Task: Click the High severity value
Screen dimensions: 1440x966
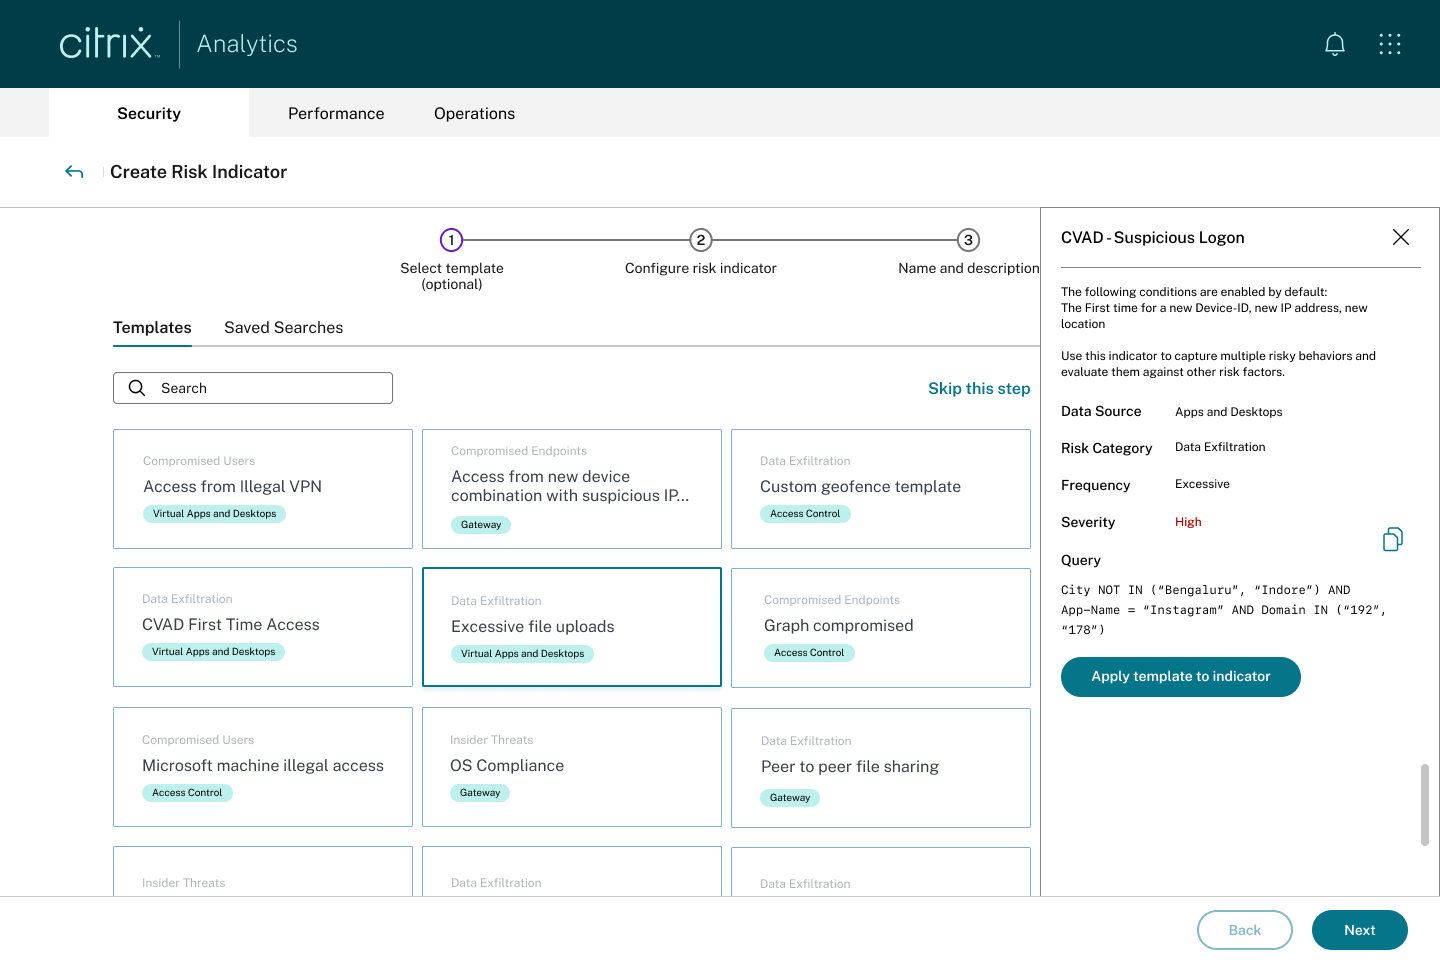Action: (x=1188, y=522)
